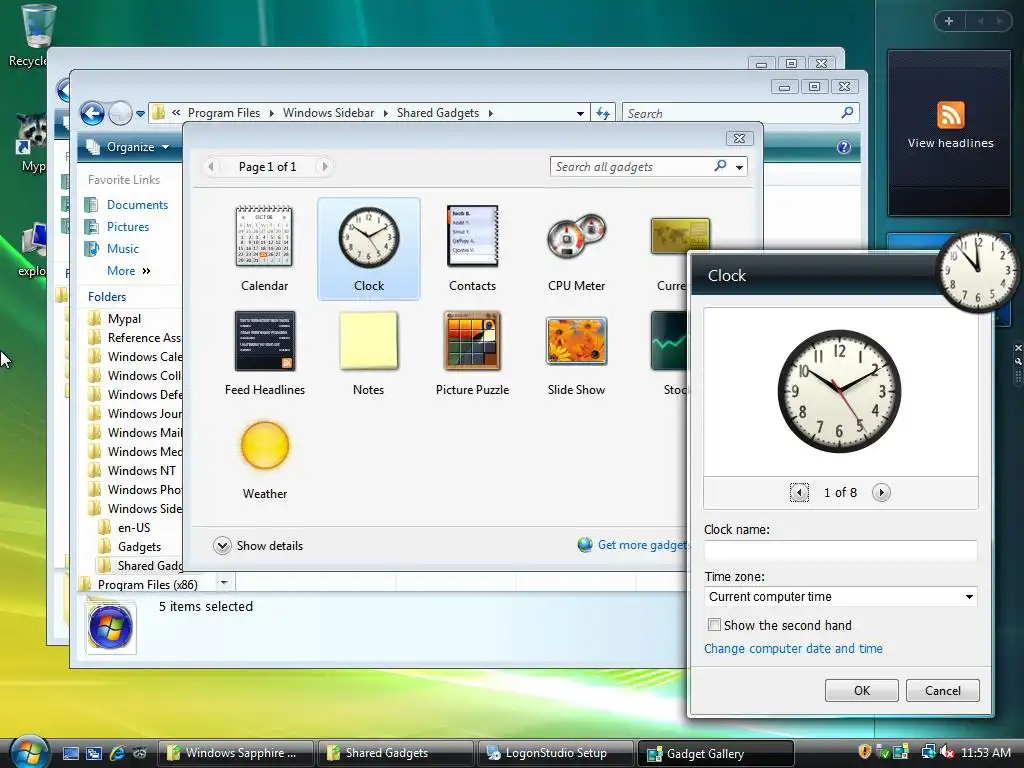
Task: Open Pictures favorite link
Action: coord(128,227)
